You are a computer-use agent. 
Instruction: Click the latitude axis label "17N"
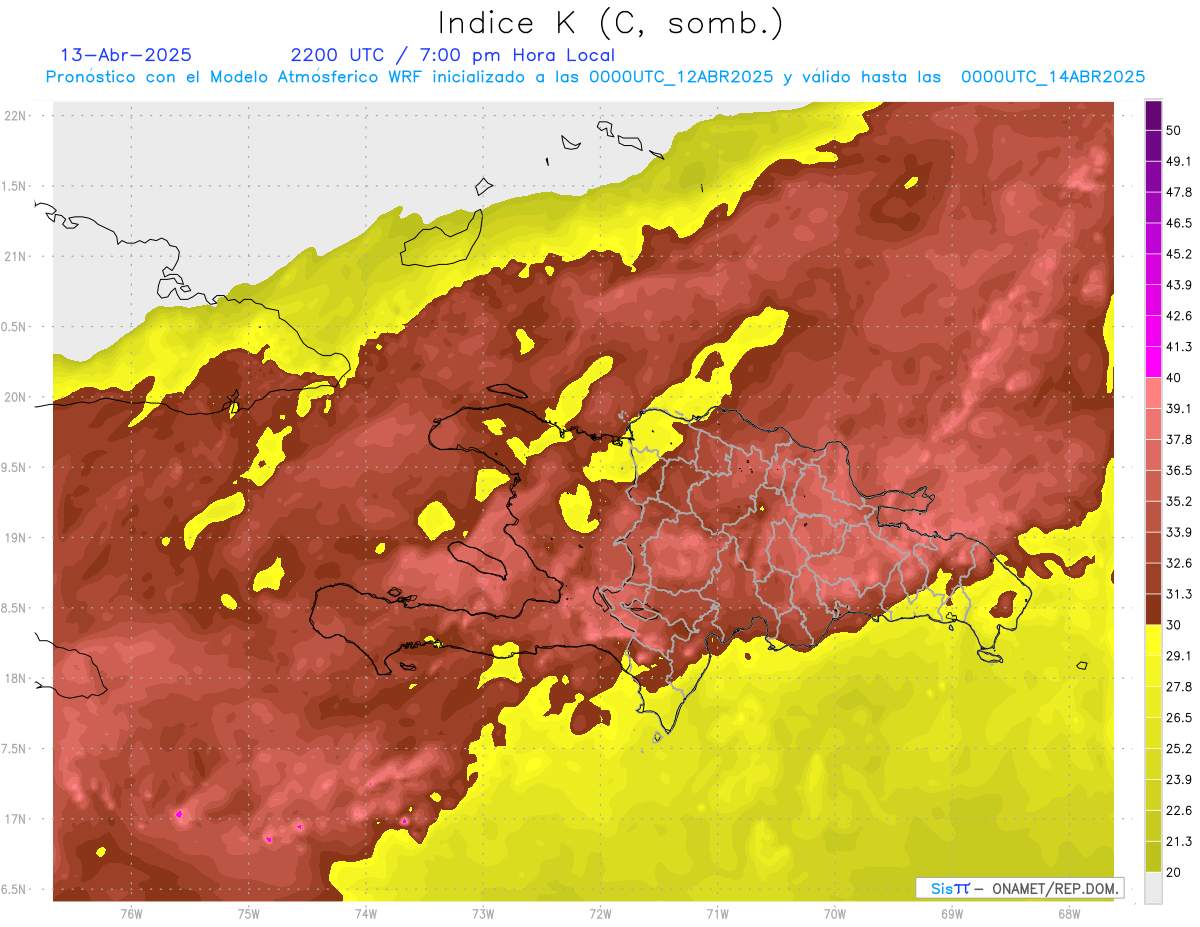[x=17, y=819]
